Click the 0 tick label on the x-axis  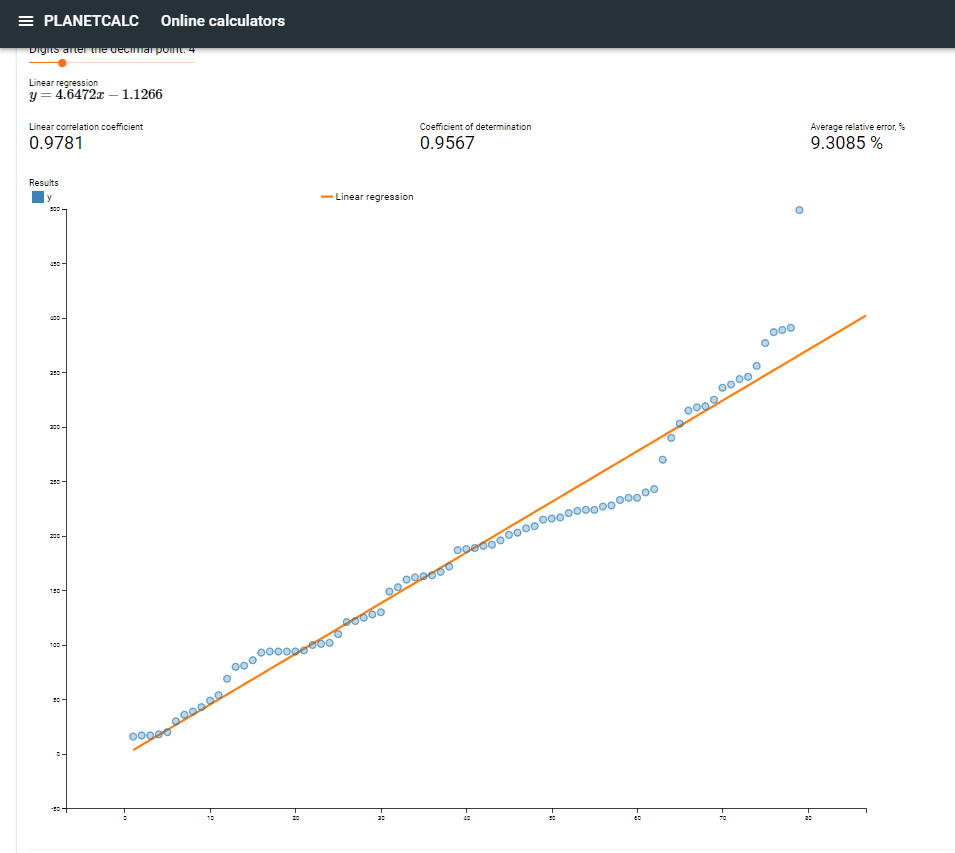(125, 819)
